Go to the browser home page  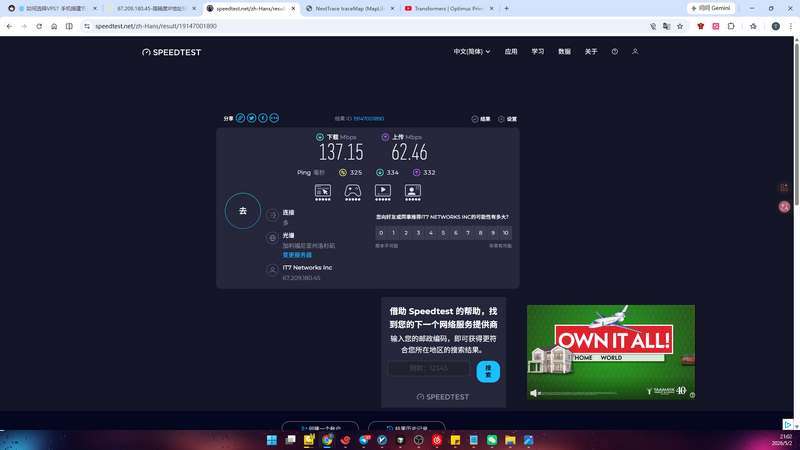[x=54, y=26]
